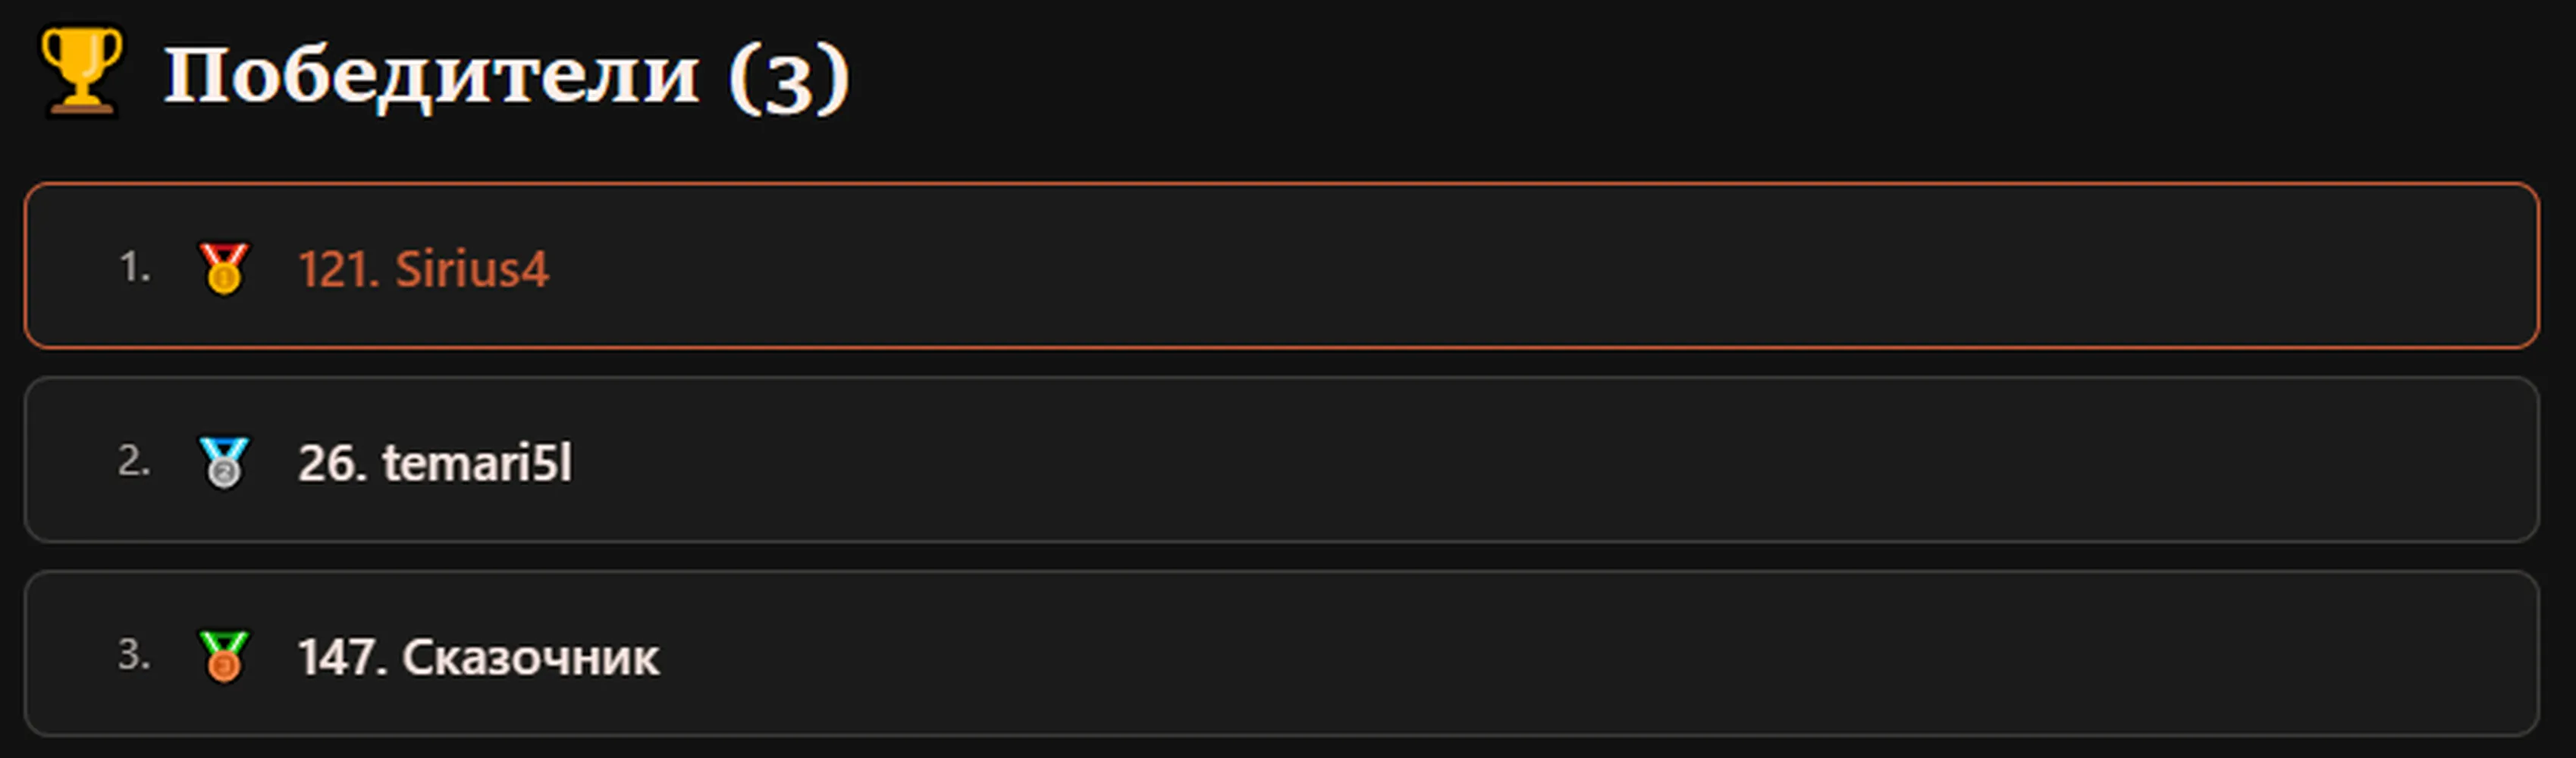This screenshot has height=758, width=2576.
Task: Click the gold medal icon beside Sirius4
Action: pos(223,268)
